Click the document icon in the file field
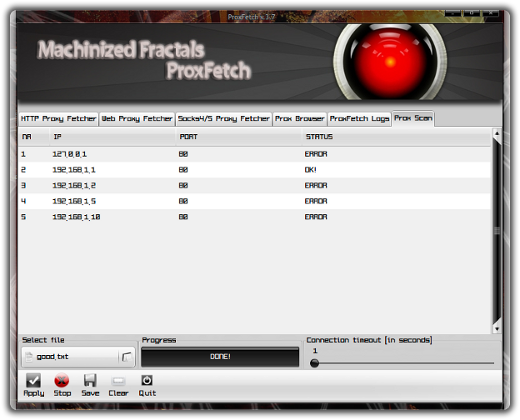Screen dimensions: 520x420 (29, 357)
